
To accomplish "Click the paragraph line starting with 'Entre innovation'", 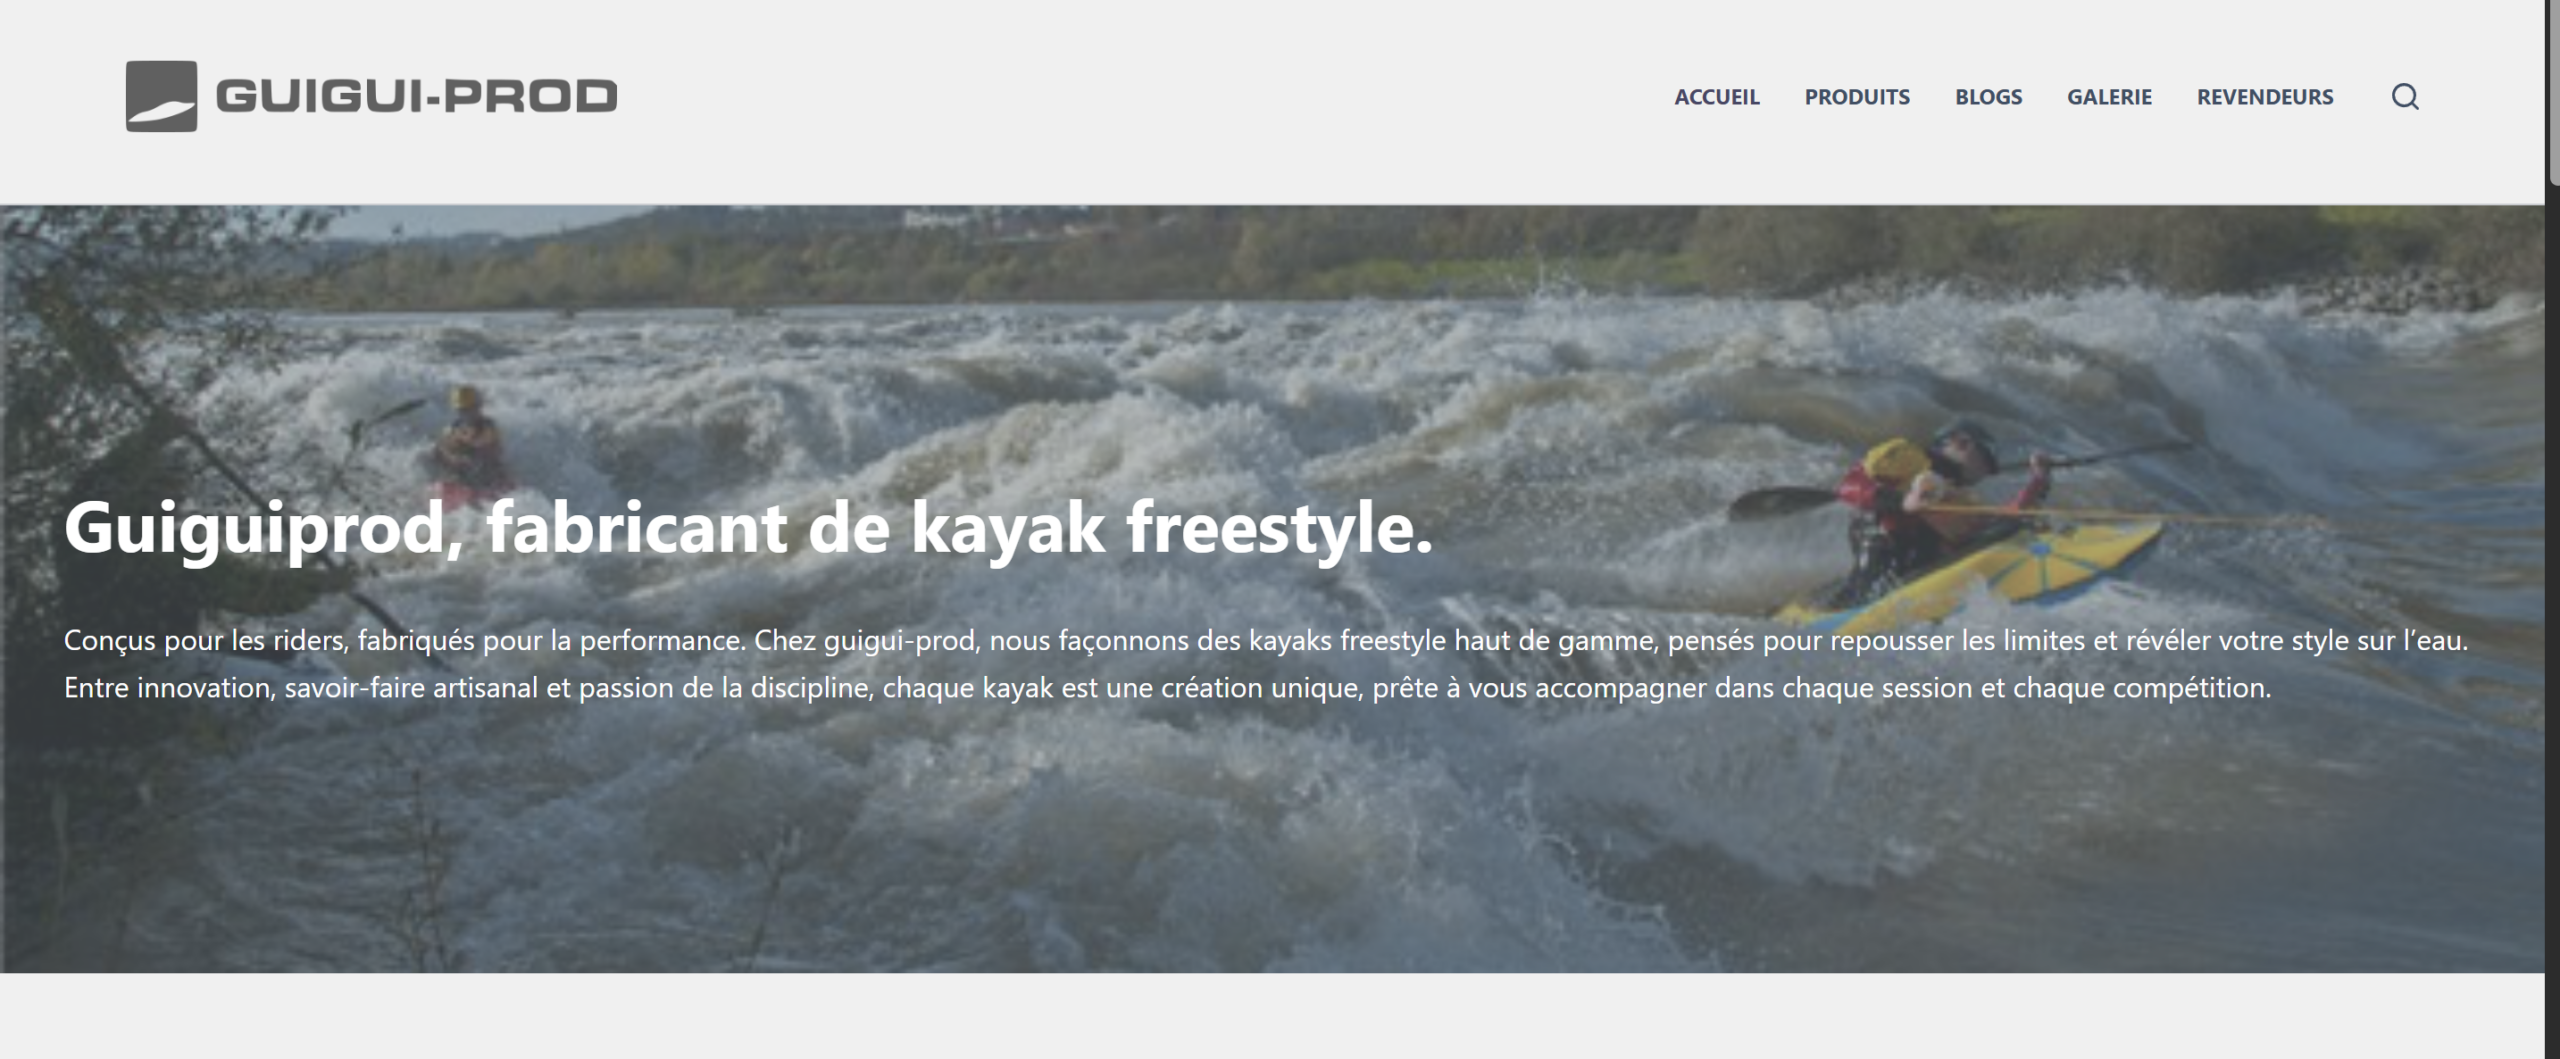I will (x=1167, y=688).
